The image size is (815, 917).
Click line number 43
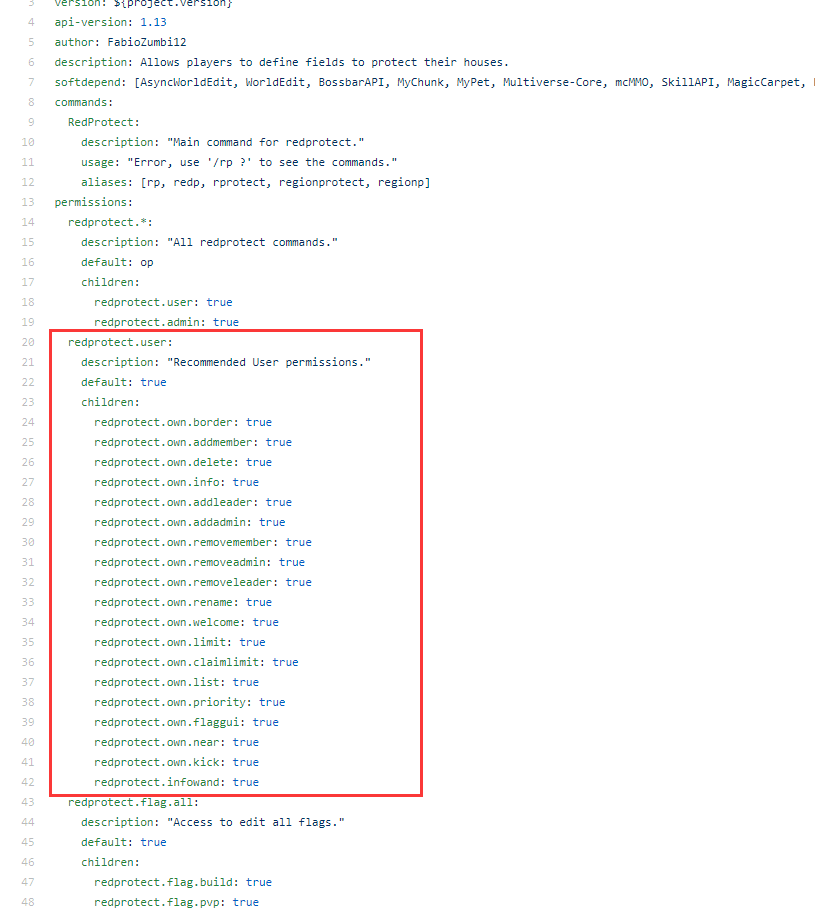point(28,802)
